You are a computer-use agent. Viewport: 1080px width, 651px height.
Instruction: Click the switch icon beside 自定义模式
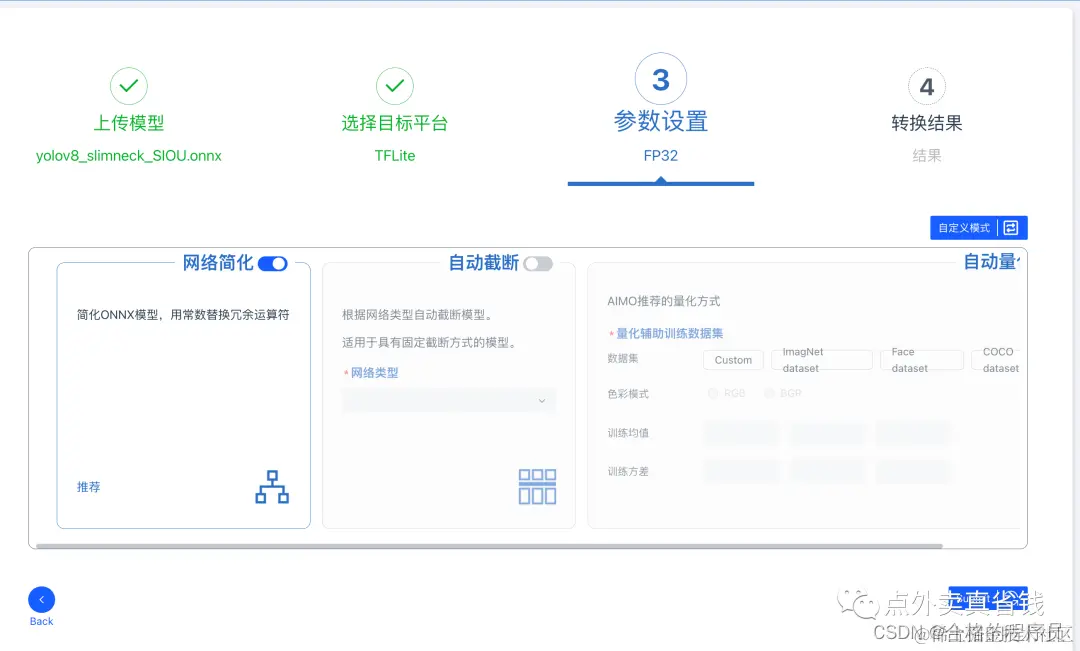1011,228
